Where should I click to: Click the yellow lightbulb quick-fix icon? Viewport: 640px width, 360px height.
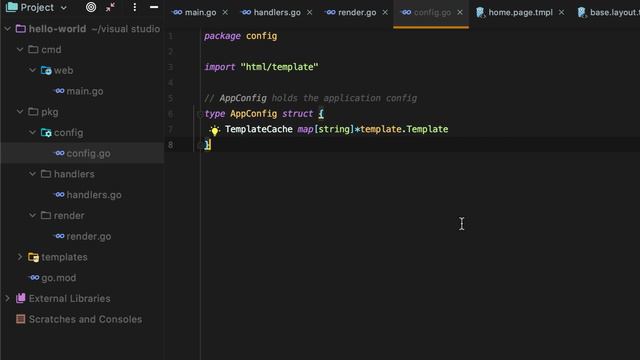(214, 130)
